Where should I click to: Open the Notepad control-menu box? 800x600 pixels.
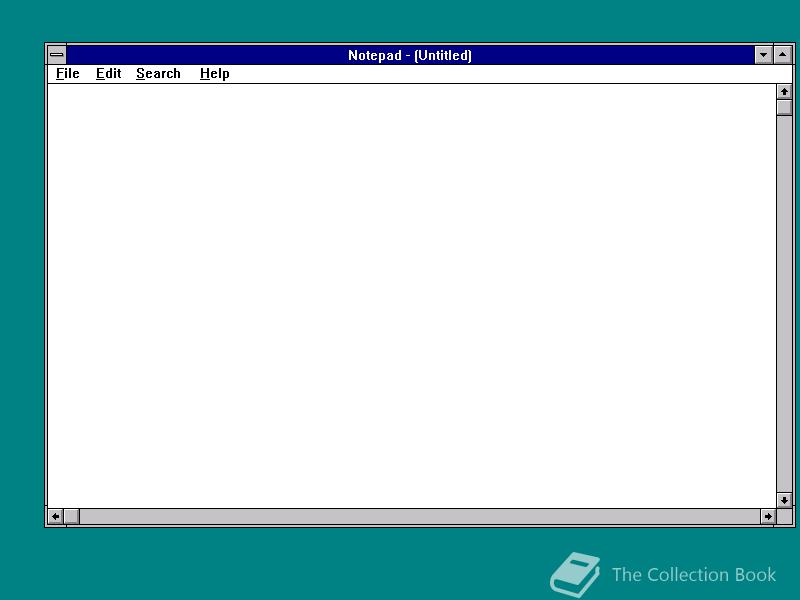[x=57, y=55]
